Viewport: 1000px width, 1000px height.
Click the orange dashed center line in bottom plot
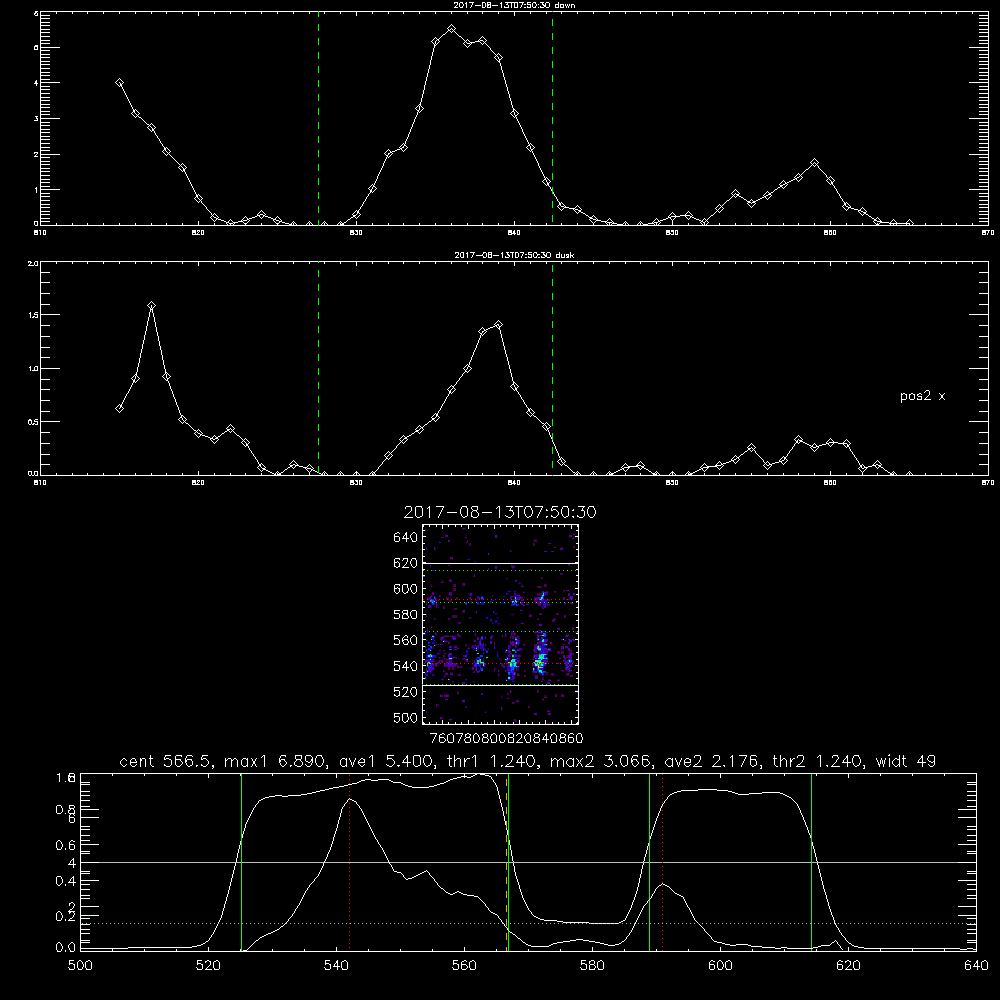(506, 862)
